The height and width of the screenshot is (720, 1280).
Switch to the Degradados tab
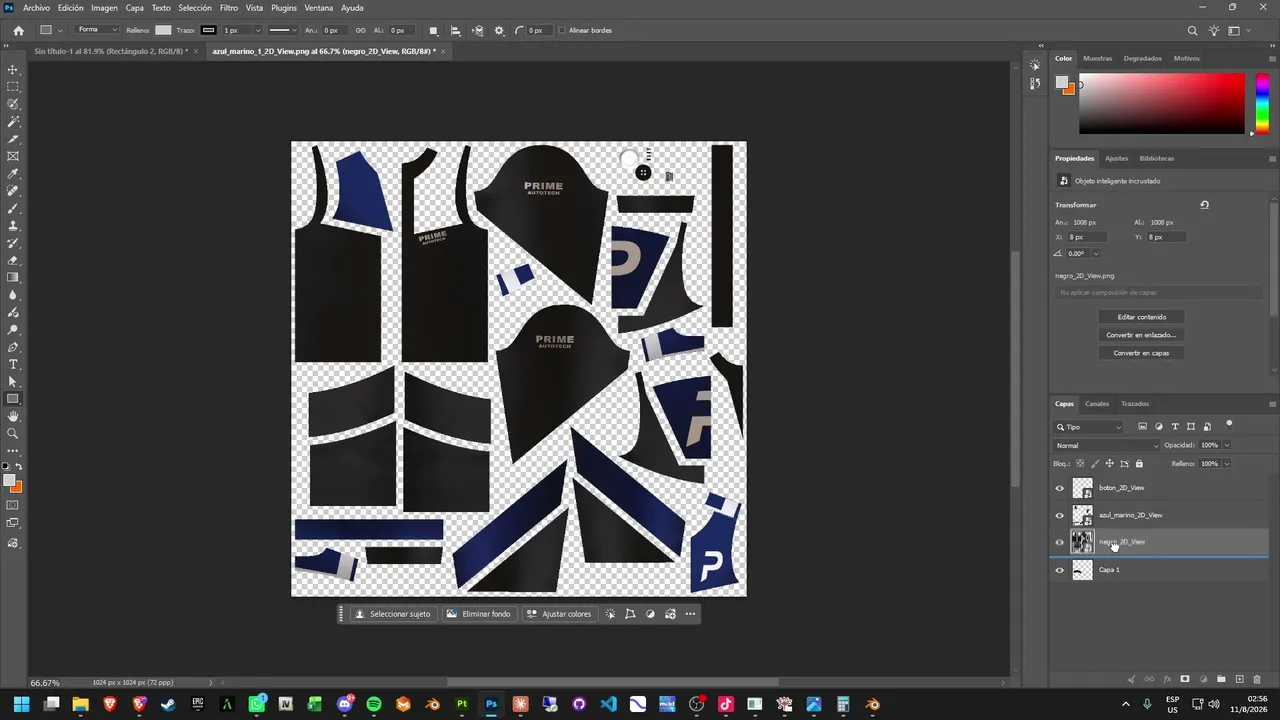coord(1142,58)
